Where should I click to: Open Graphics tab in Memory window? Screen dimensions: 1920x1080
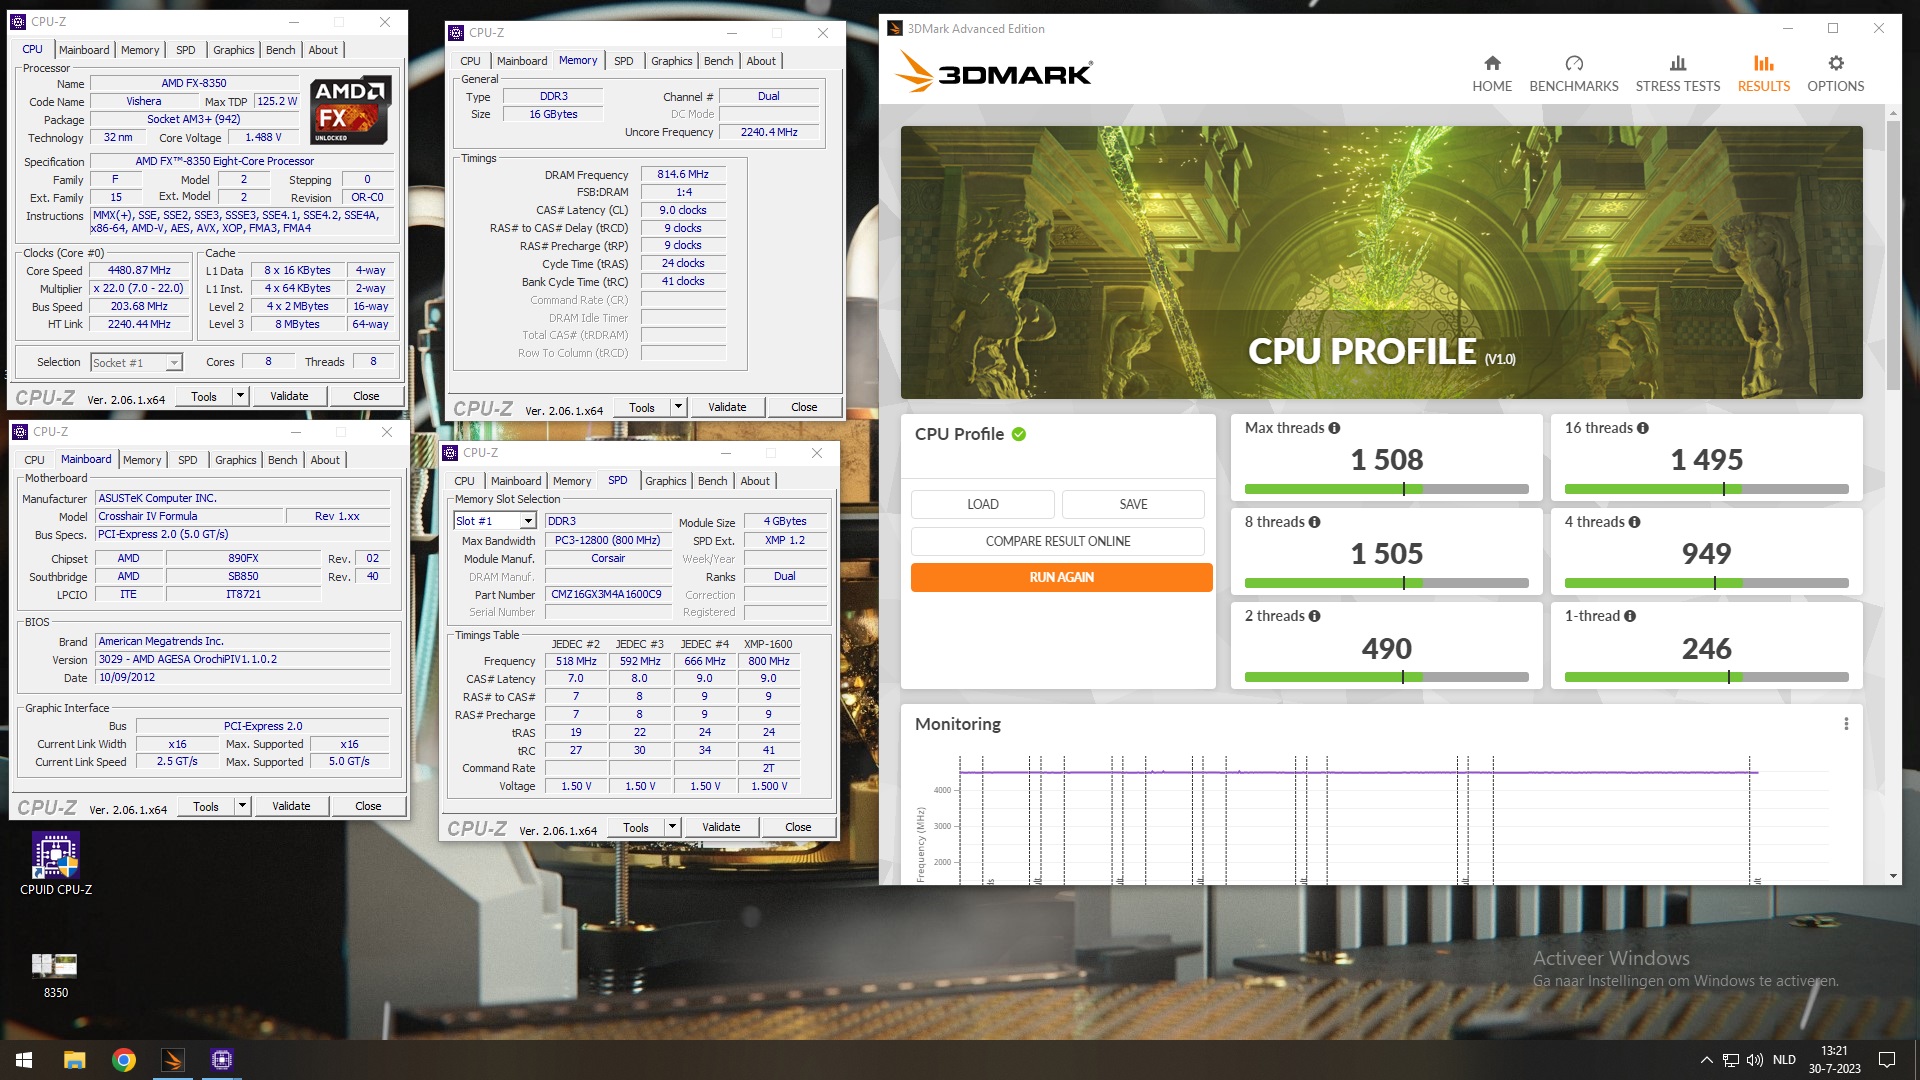coord(671,61)
